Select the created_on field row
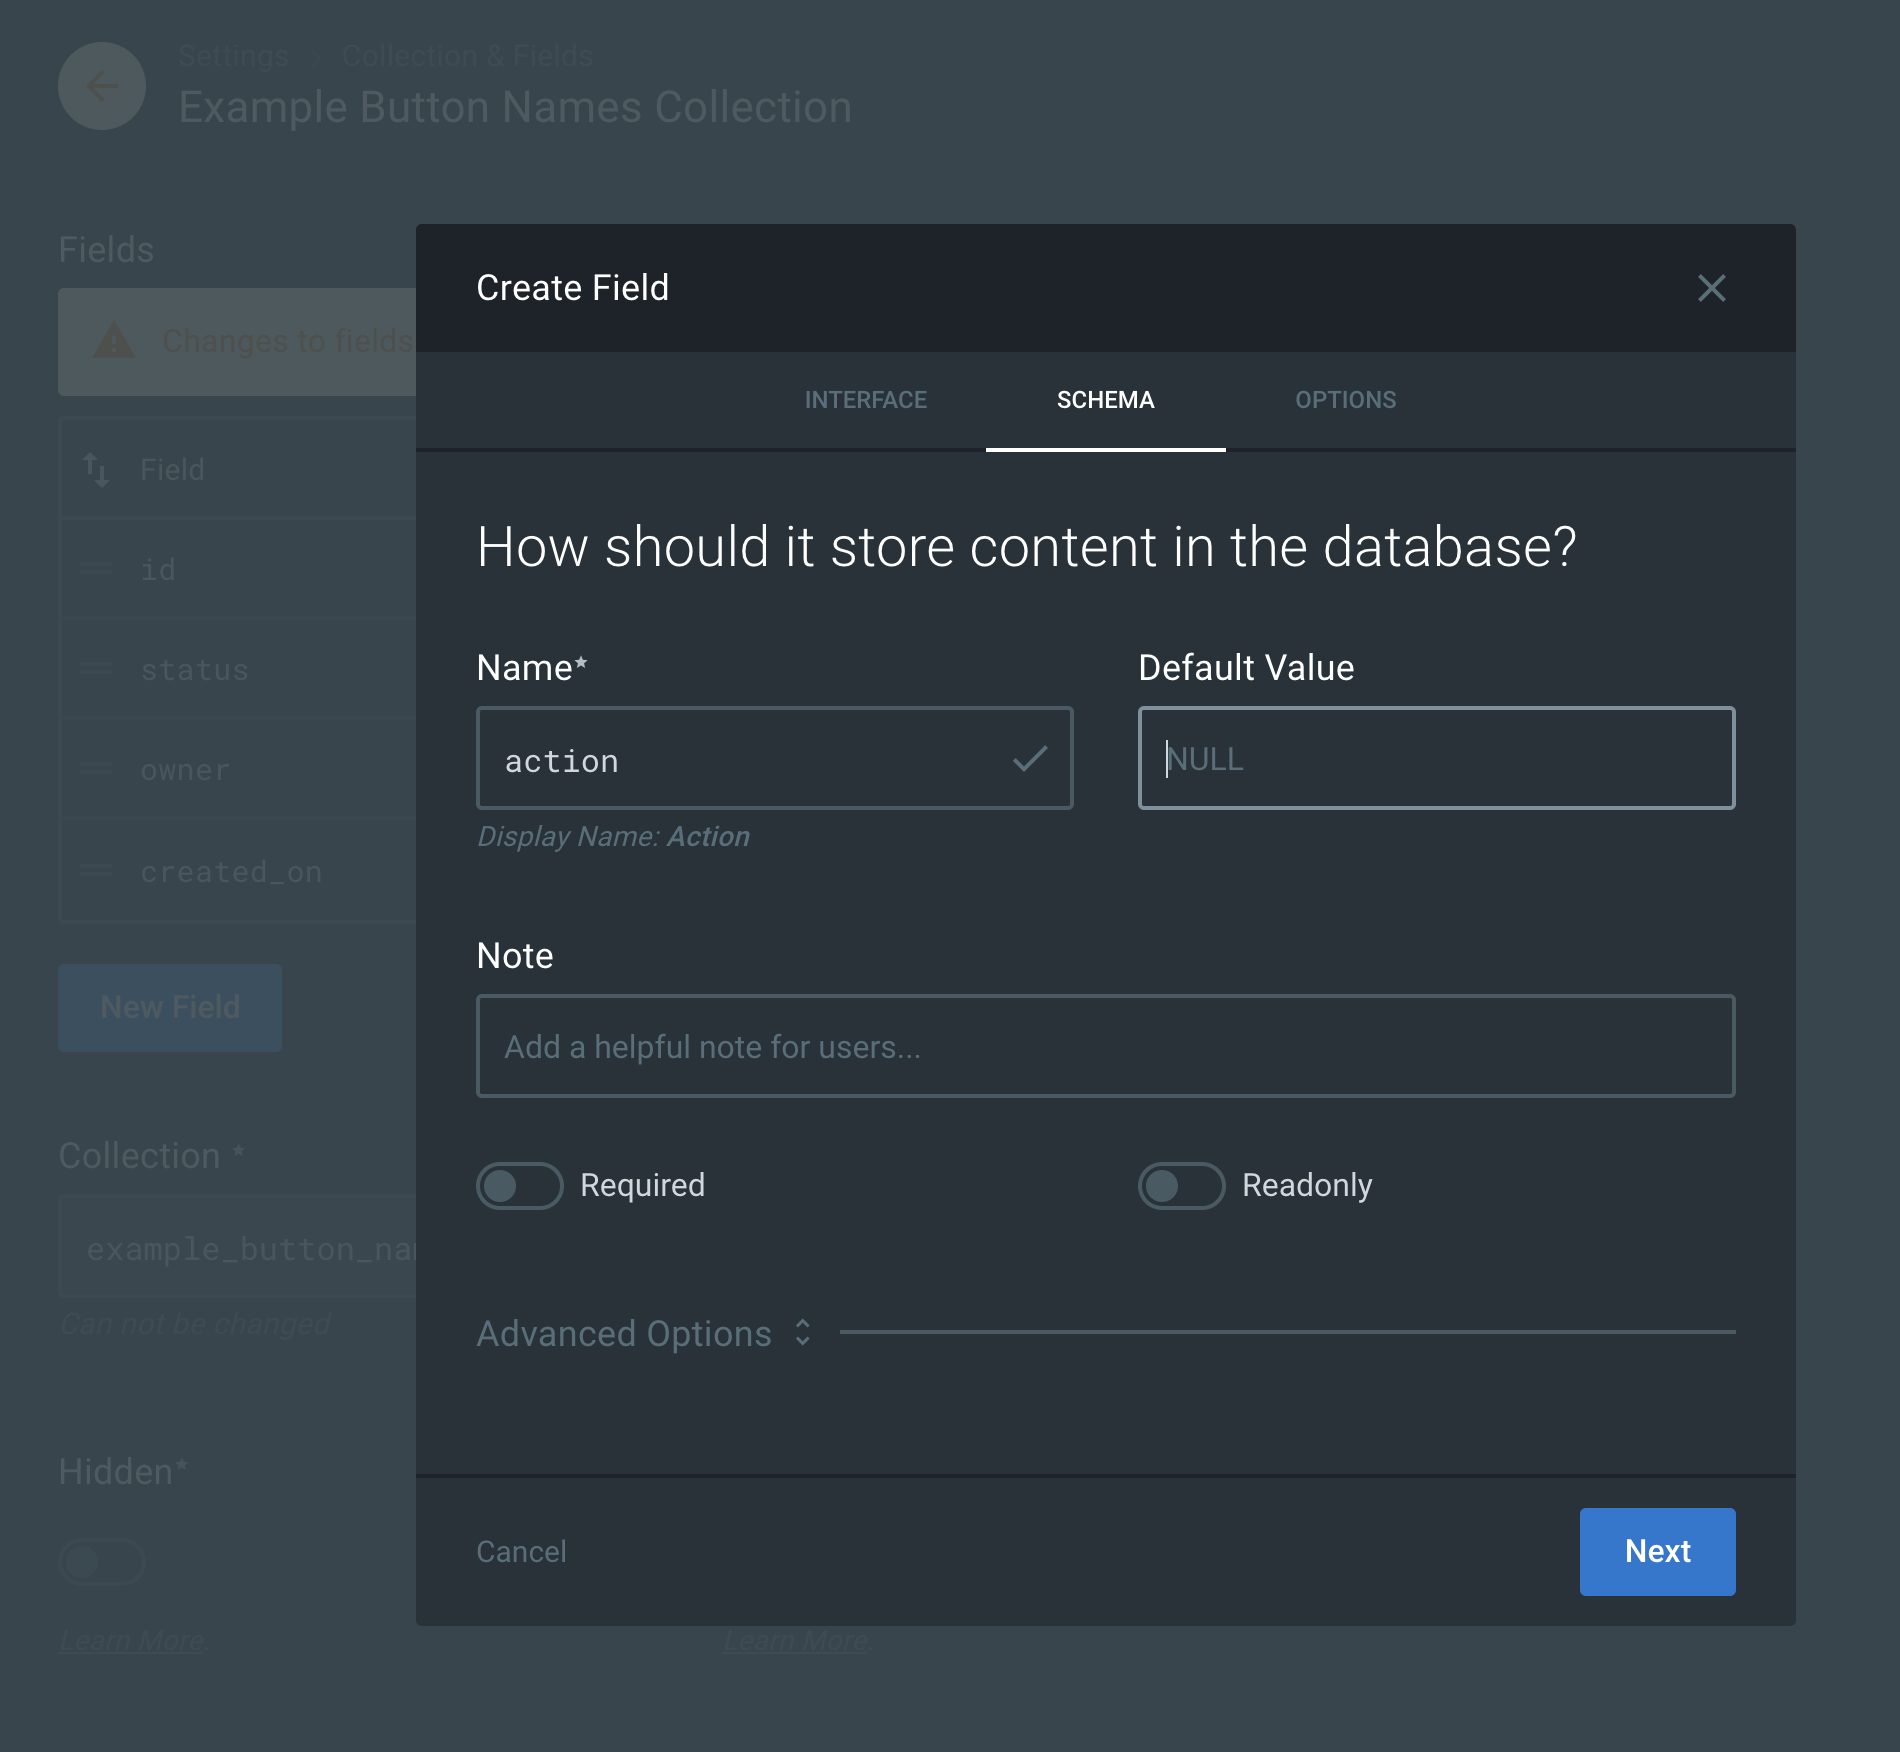 click(x=238, y=871)
